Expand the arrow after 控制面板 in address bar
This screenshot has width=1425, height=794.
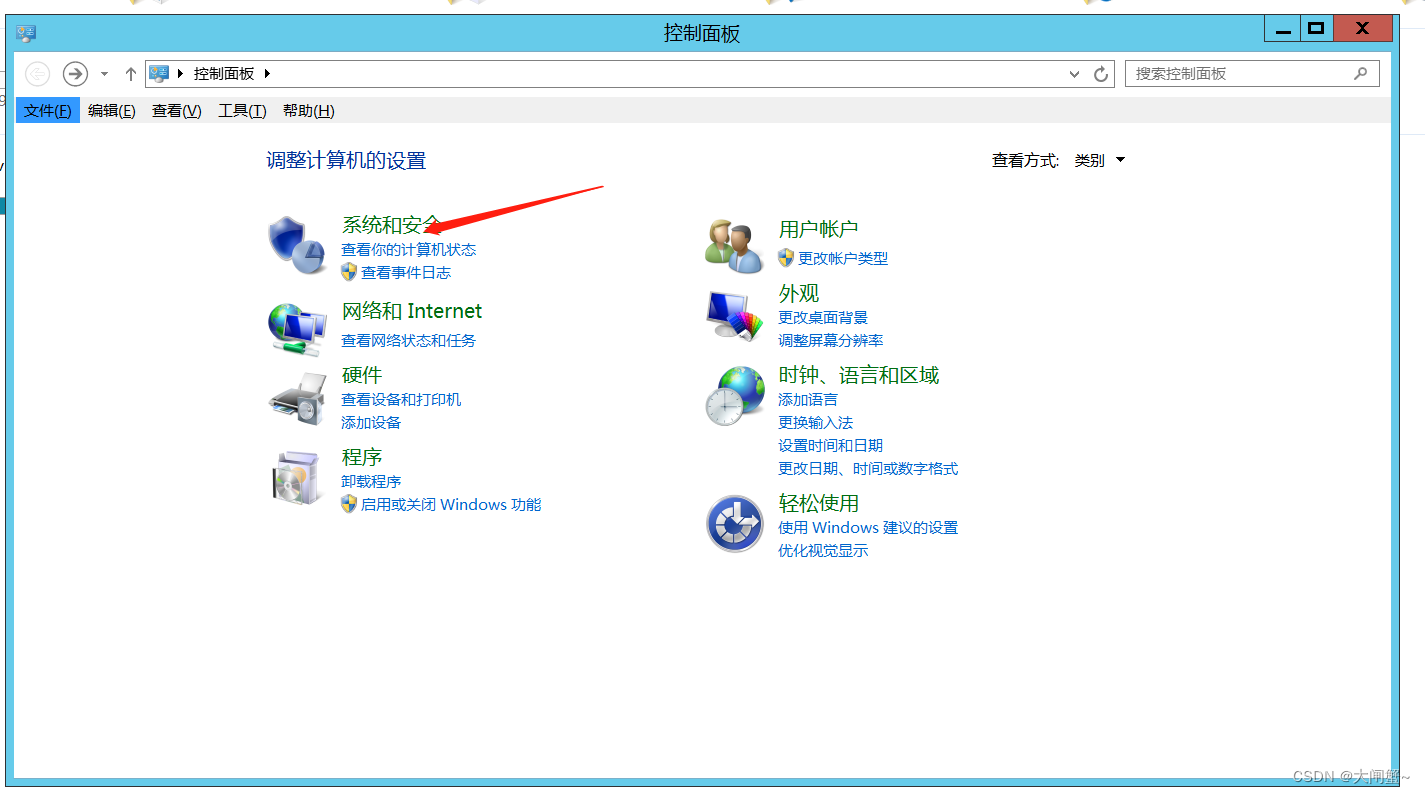[x=267, y=74]
